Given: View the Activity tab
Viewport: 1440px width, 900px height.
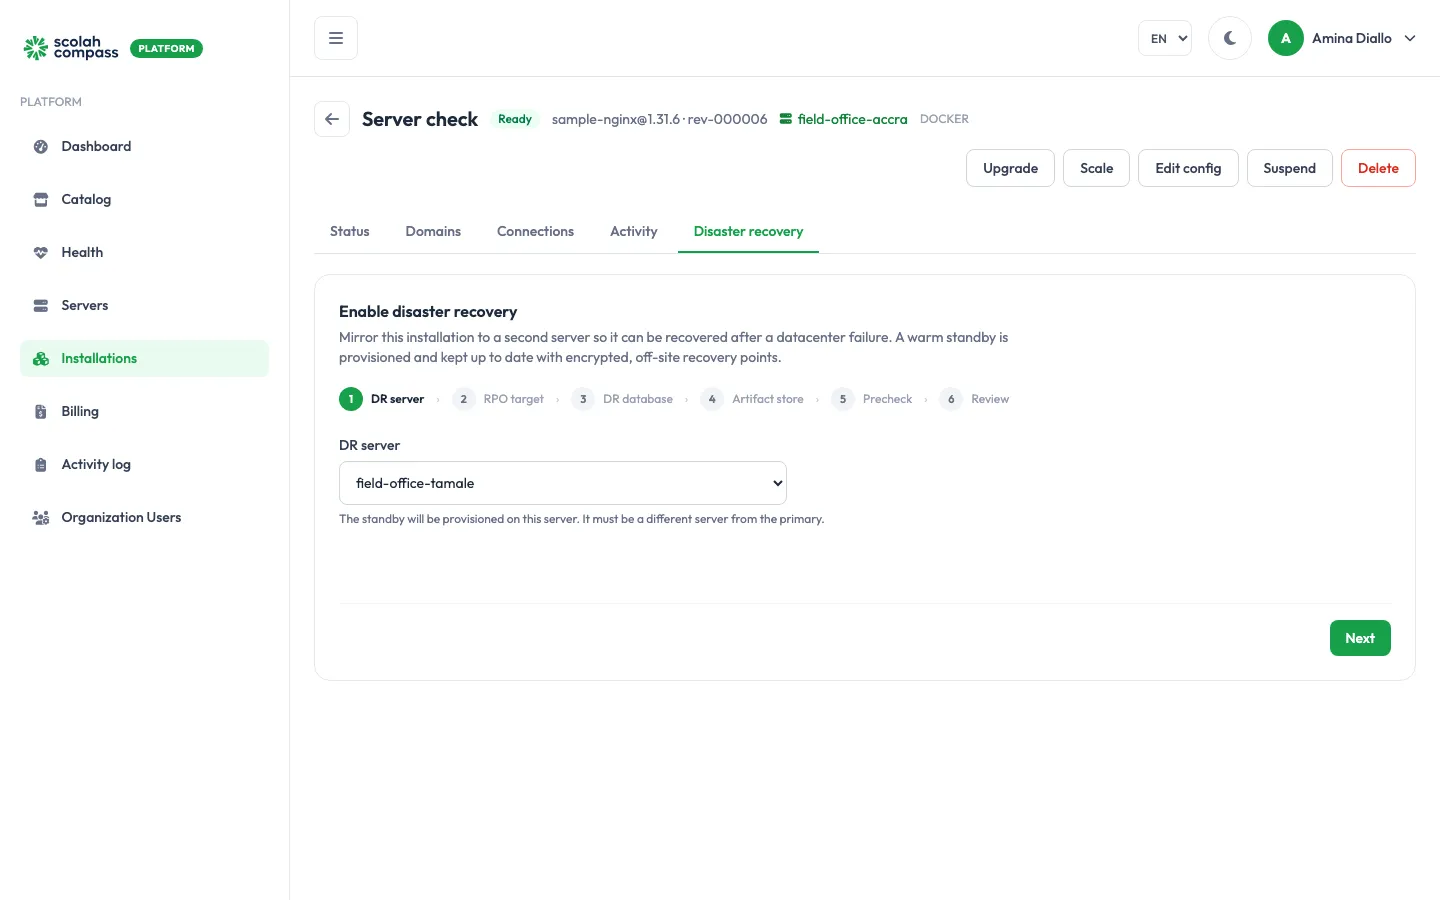Looking at the screenshot, I should click(x=634, y=231).
